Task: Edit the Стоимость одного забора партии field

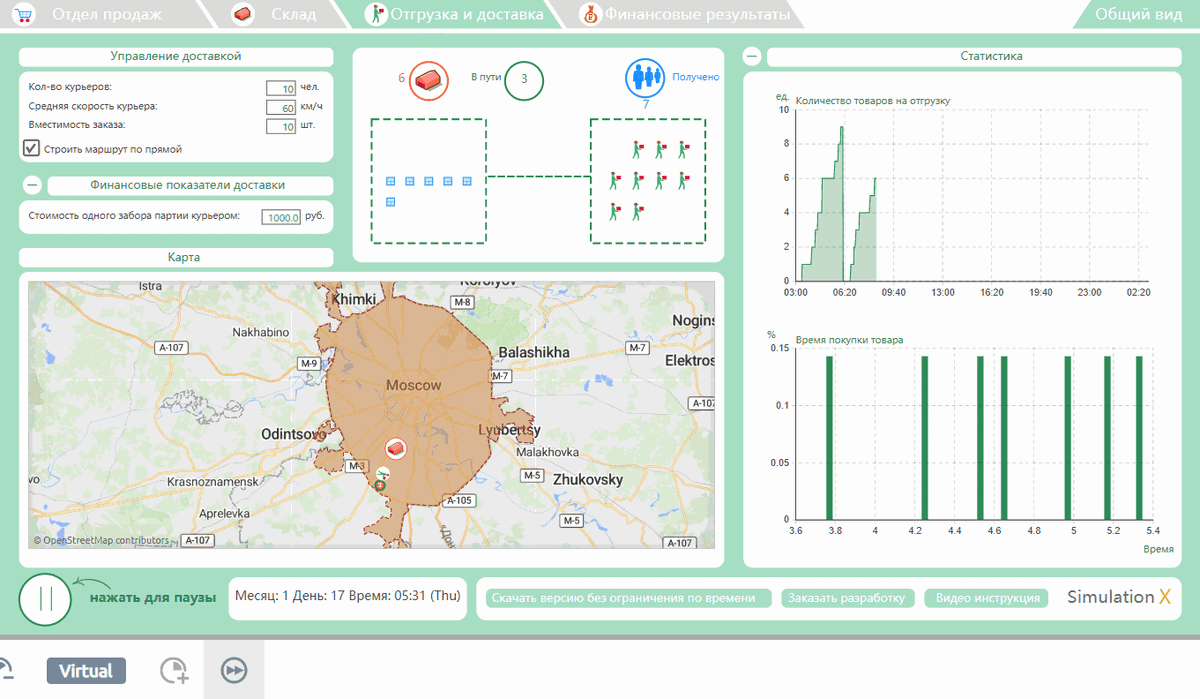Action: pyautogui.click(x=281, y=217)
